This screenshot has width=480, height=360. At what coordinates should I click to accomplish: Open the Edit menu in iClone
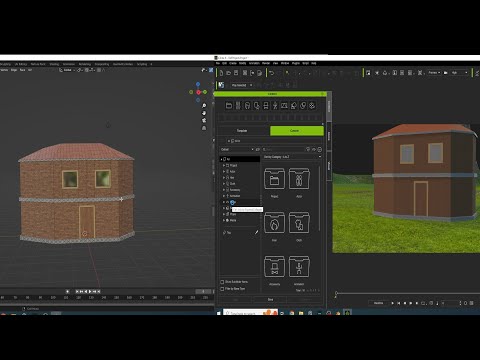(x=225, y=63)
